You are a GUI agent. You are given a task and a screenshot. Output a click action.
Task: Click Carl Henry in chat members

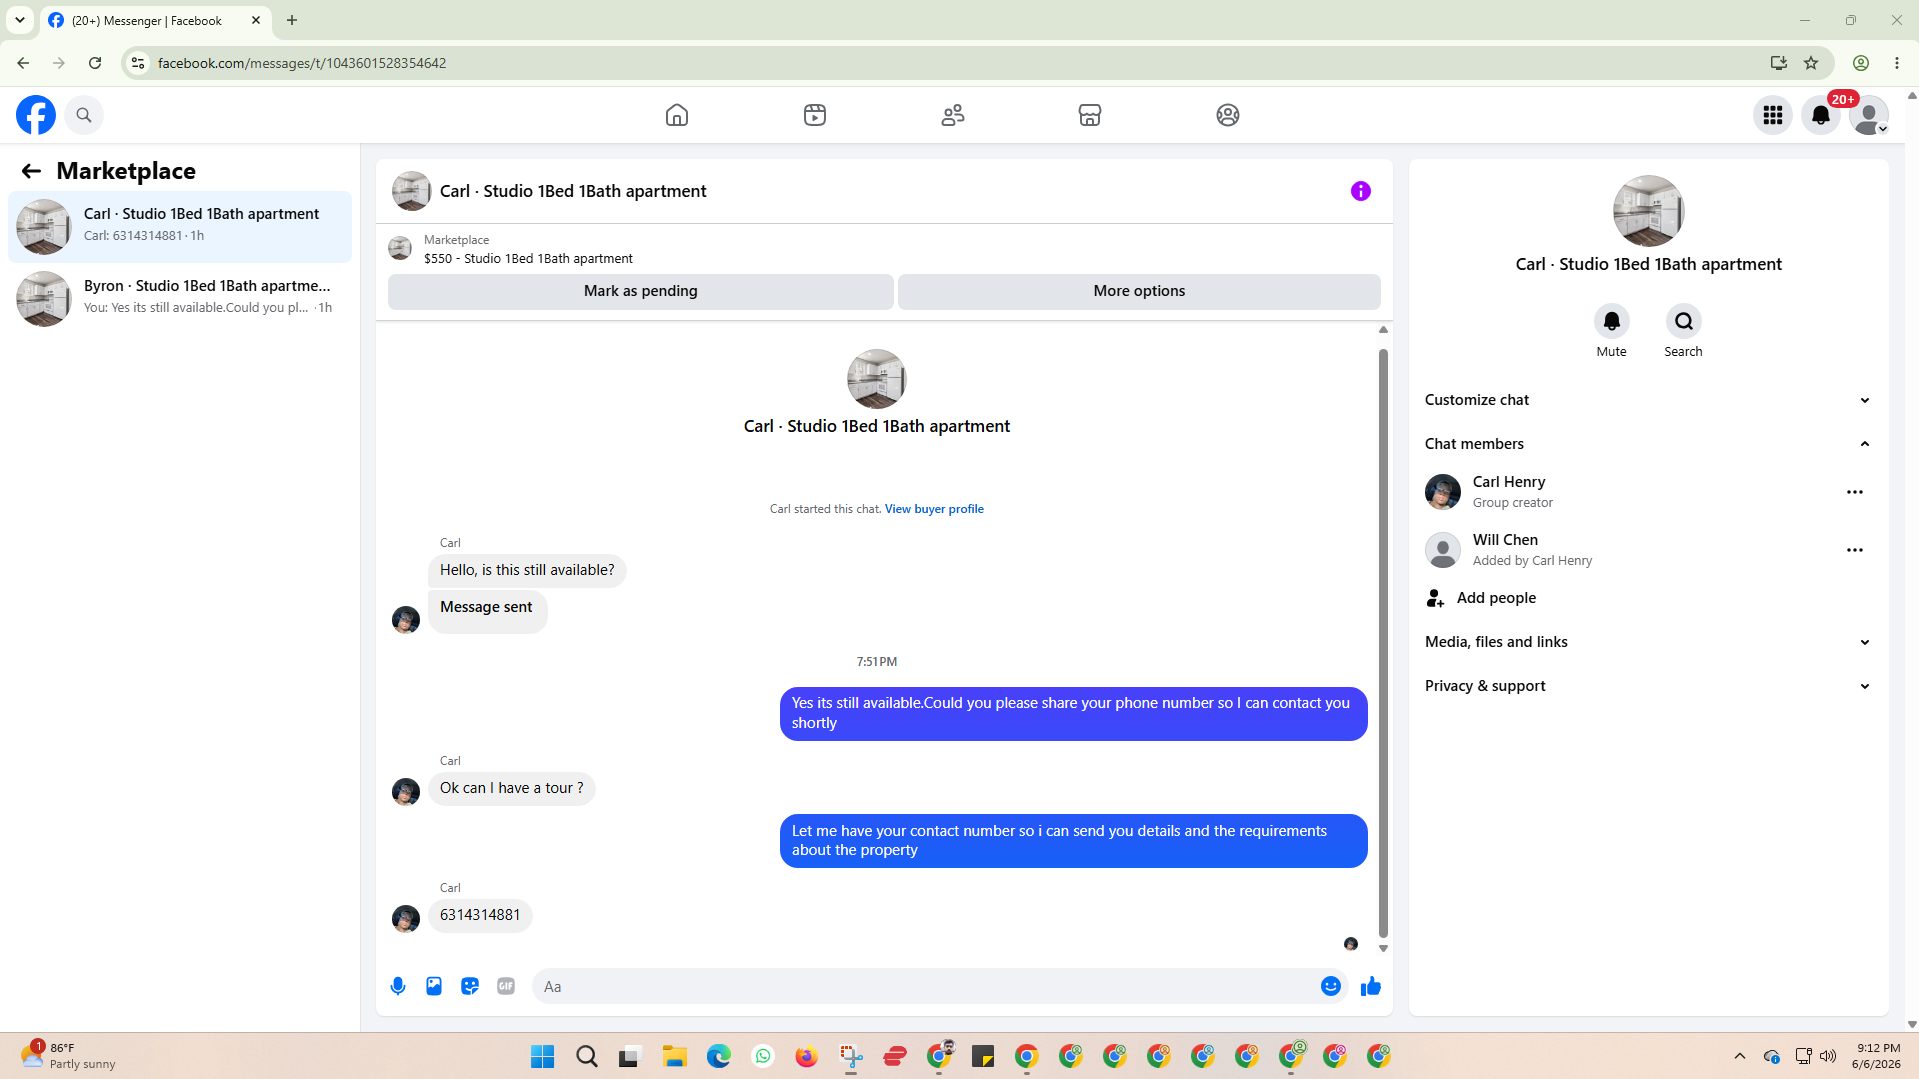pos(1509,482)
